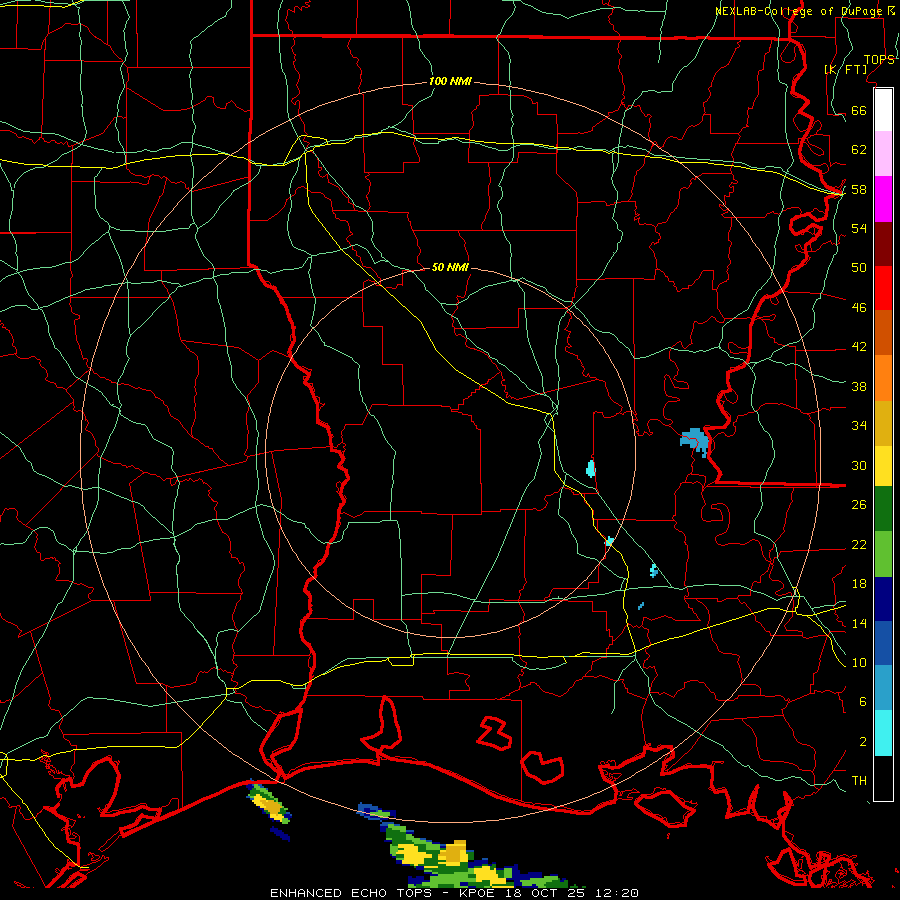
Task: Click the dark green legend swatch
Action: point(883,509)
